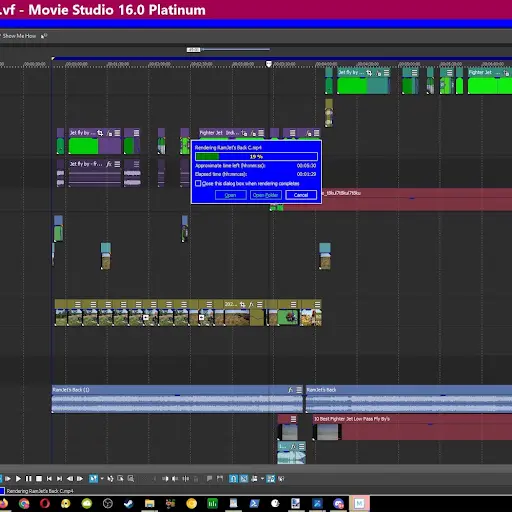This screenshot has width=512, height=512.
Task: Click the Play button in transport bar
Action: coord(18,479)
